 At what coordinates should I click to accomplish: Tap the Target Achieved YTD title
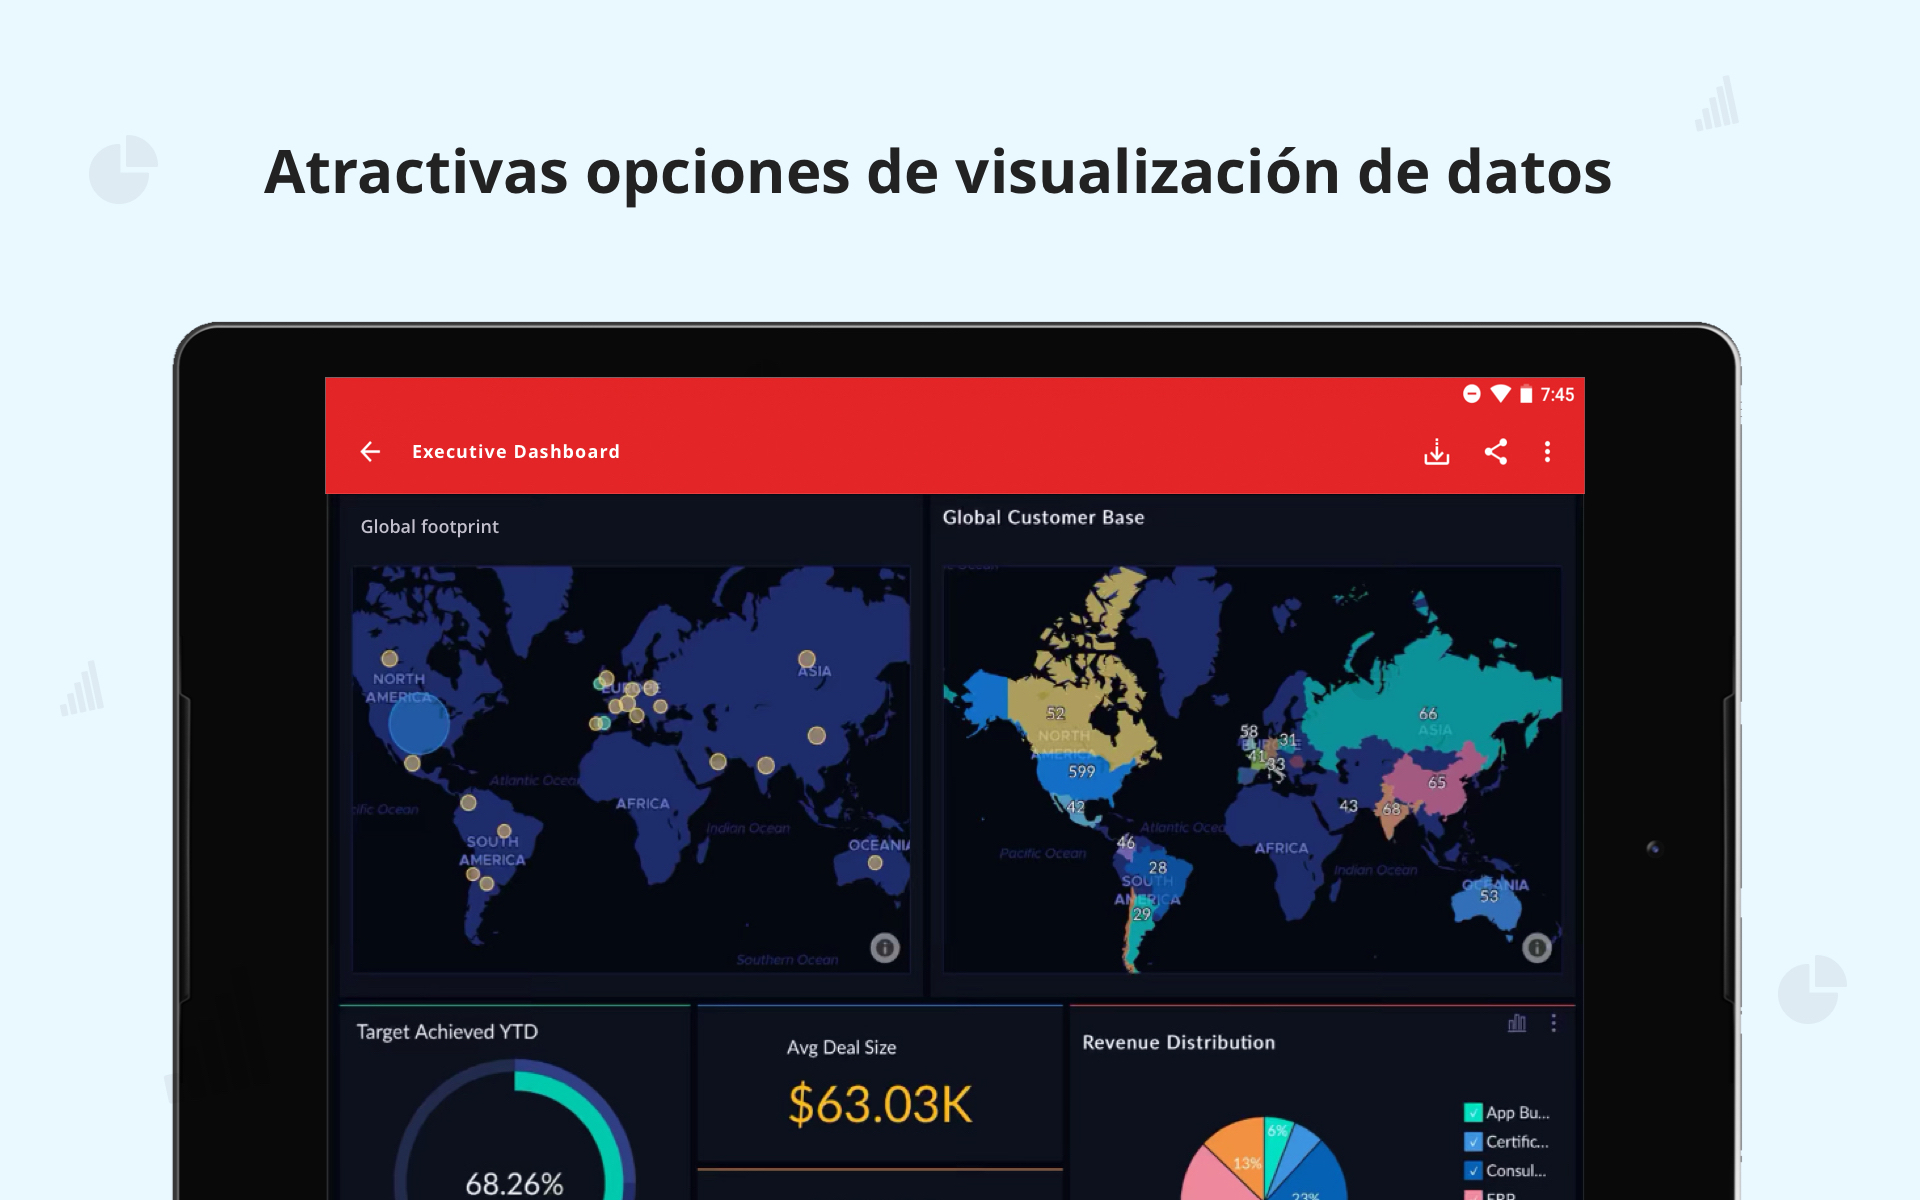pyautogui.click(x=447, y=1032)
